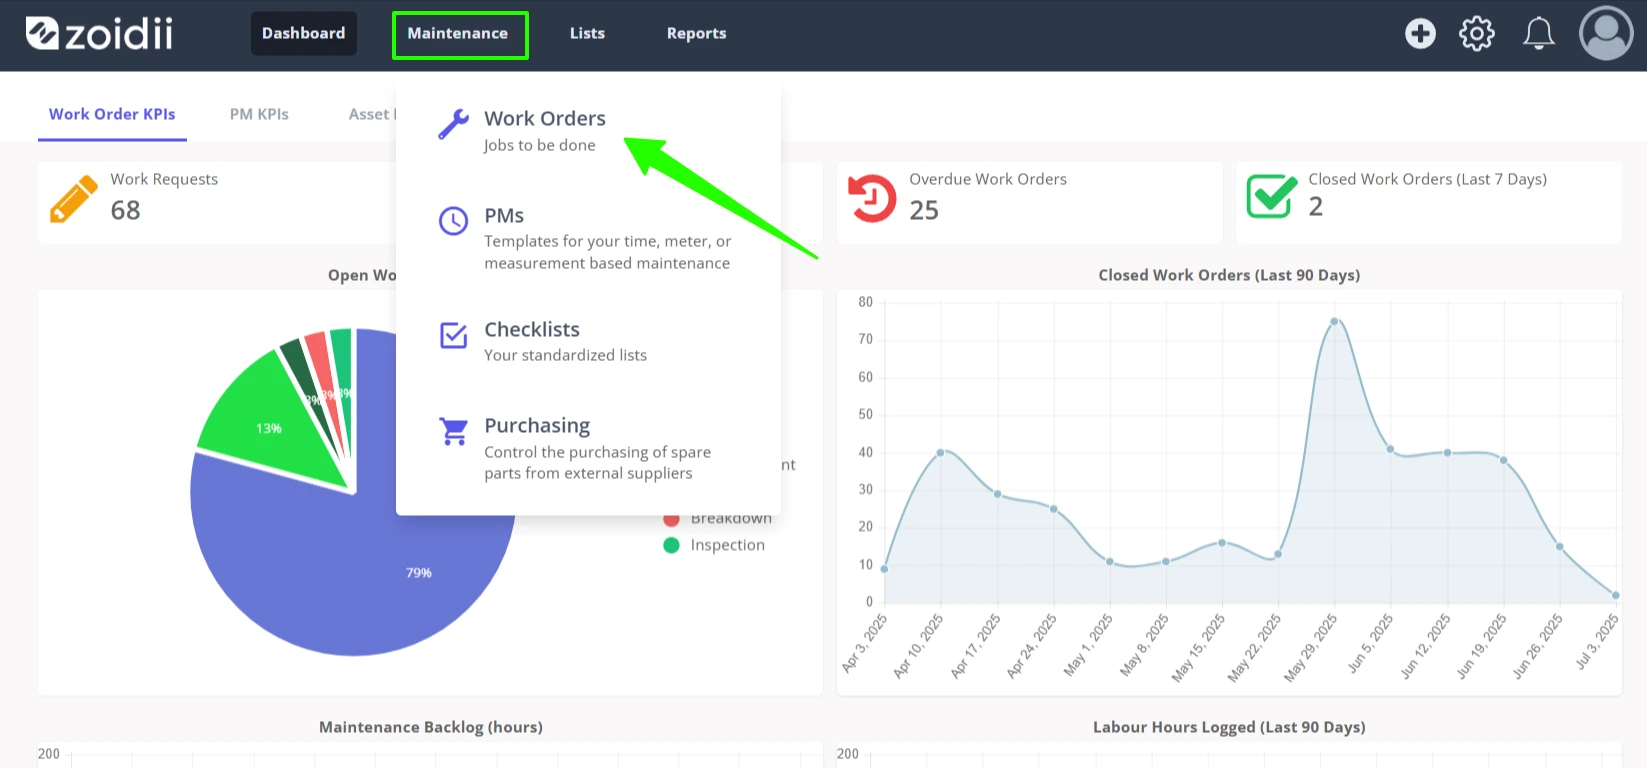Click the peak data point at 75
Screen dimensions: 1647x768
pos(1334,321)
